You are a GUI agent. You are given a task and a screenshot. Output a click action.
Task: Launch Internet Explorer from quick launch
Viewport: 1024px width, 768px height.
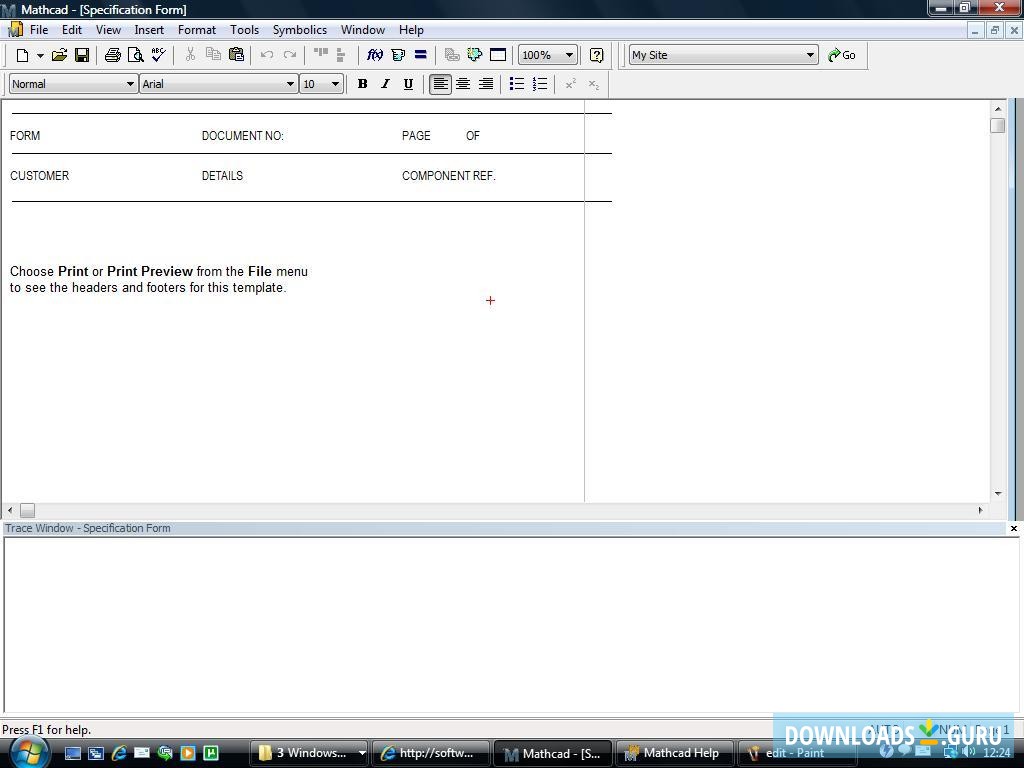pos(119,753)
